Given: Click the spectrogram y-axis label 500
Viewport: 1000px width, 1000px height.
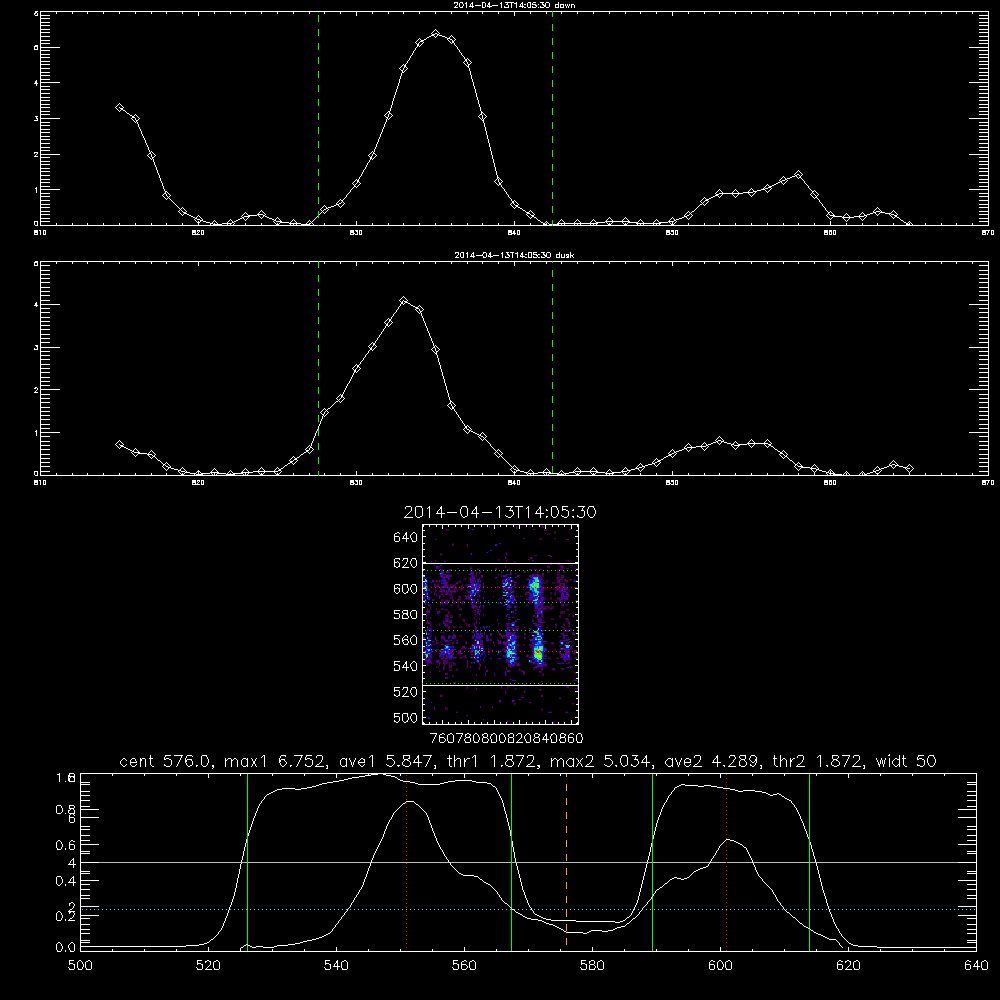Looking at the screenshot, I should tap(406, 718).
